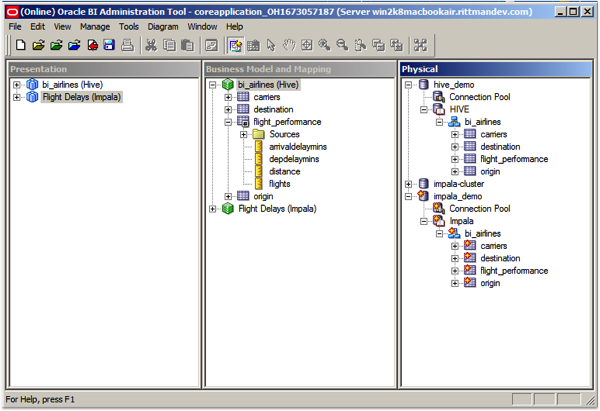Image resolution: width=600 pixels, height=411 pixels.
Task: Click the consistency check icon after Paste
Action: [211, 45]
